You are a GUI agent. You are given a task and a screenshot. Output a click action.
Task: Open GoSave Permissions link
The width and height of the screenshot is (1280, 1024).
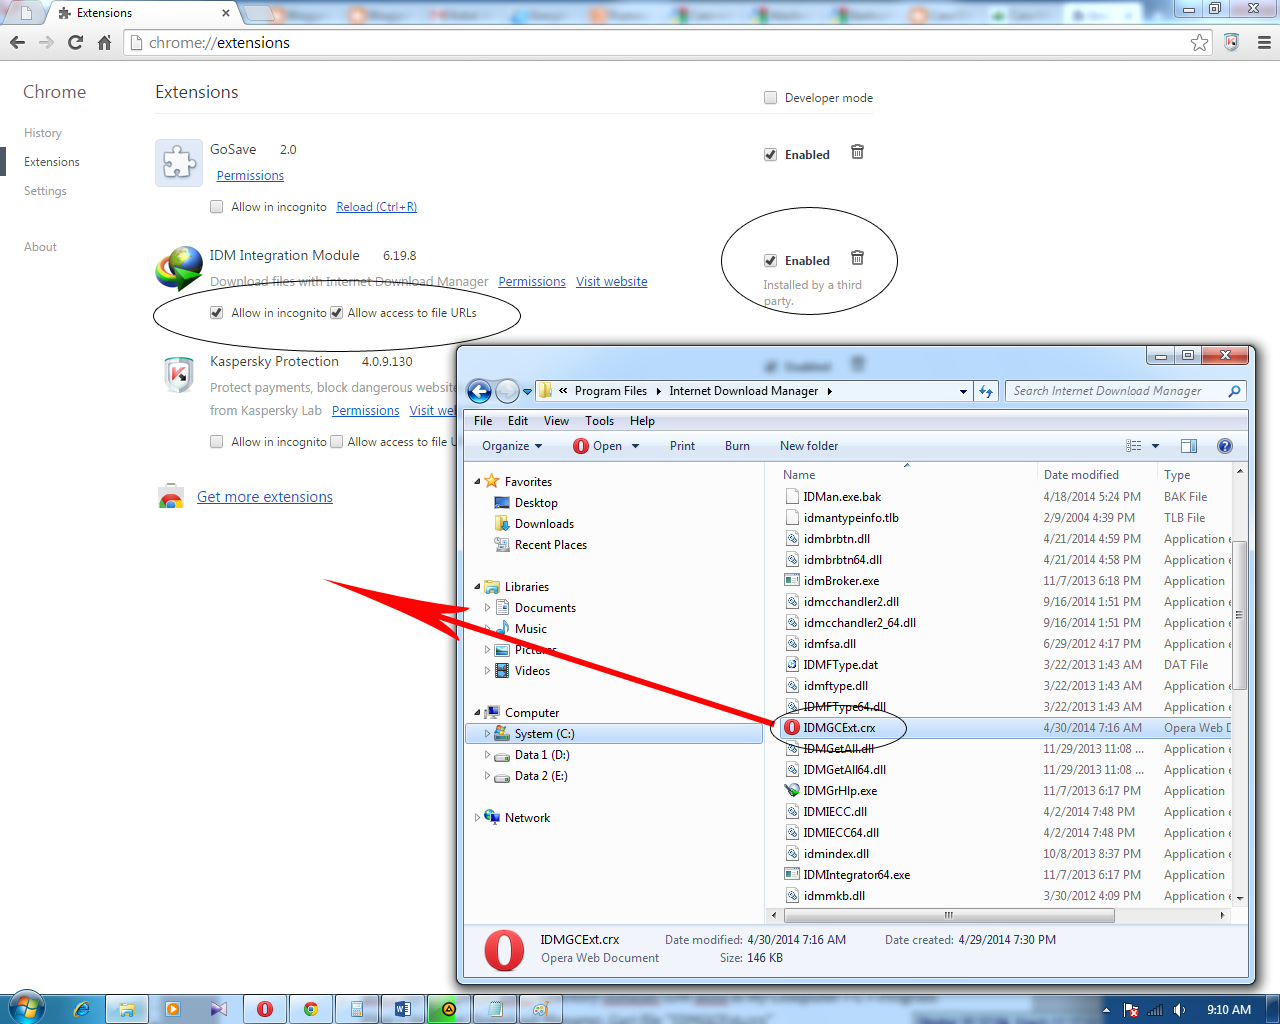(250, 176)
